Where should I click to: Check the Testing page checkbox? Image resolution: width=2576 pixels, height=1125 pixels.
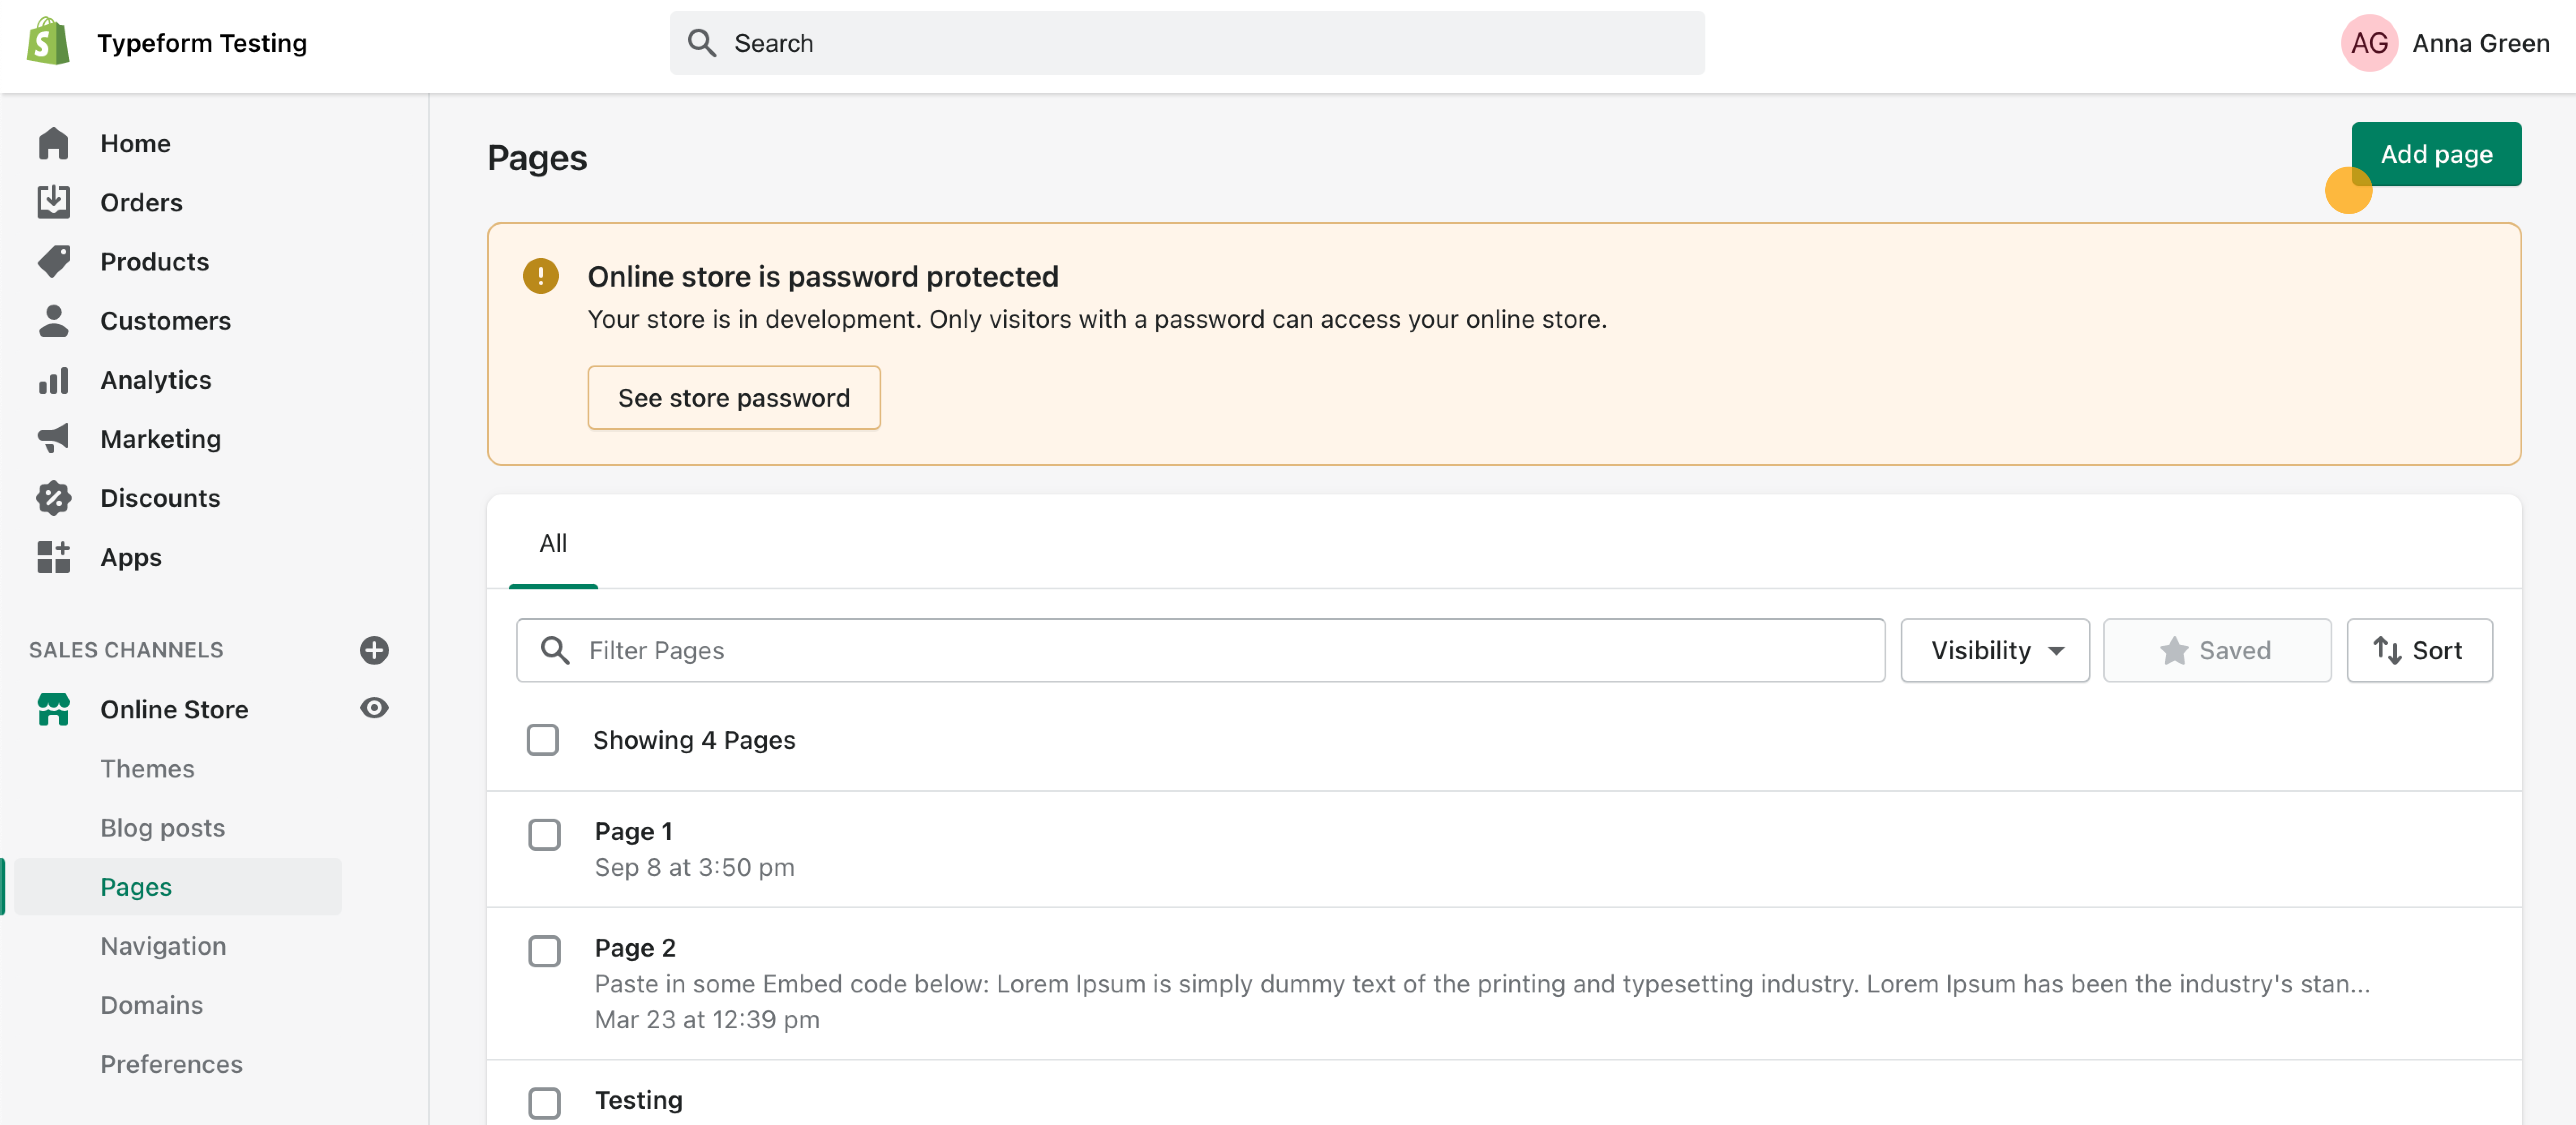pyautogui.click(x=544, y=1102)
